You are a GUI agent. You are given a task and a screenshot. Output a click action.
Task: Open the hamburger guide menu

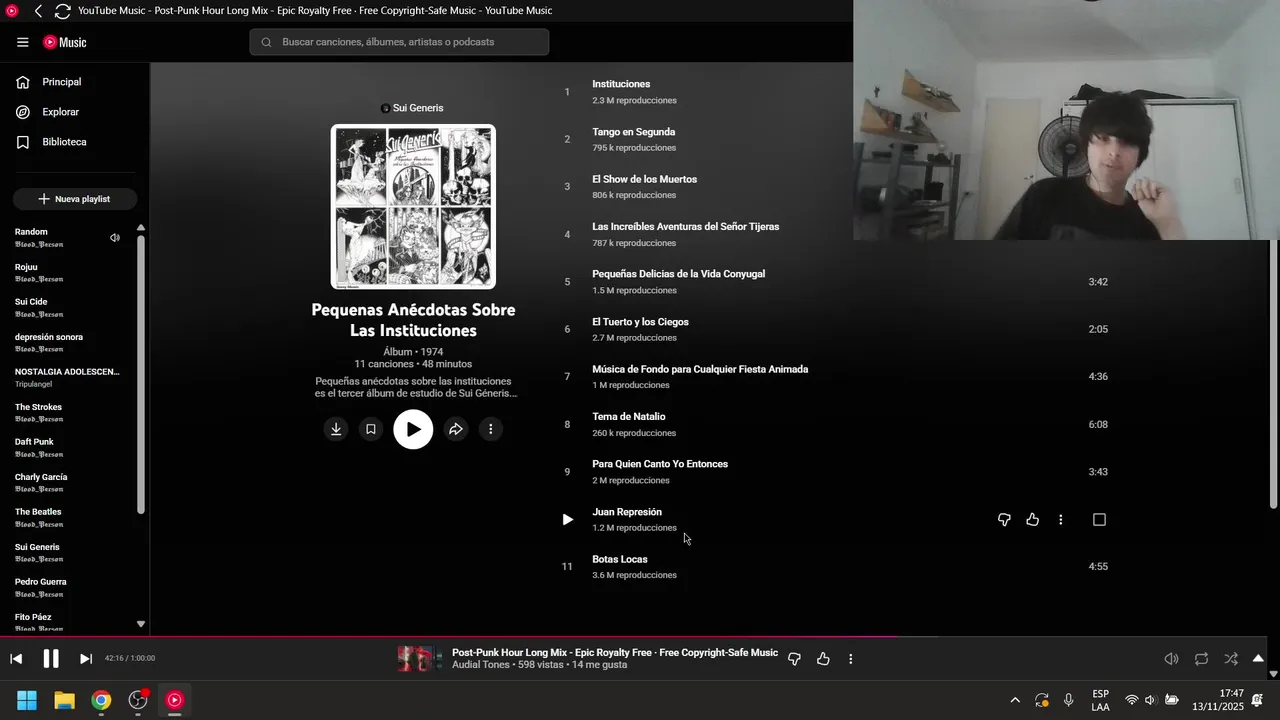pyautogui.click(x=22, y=42)
